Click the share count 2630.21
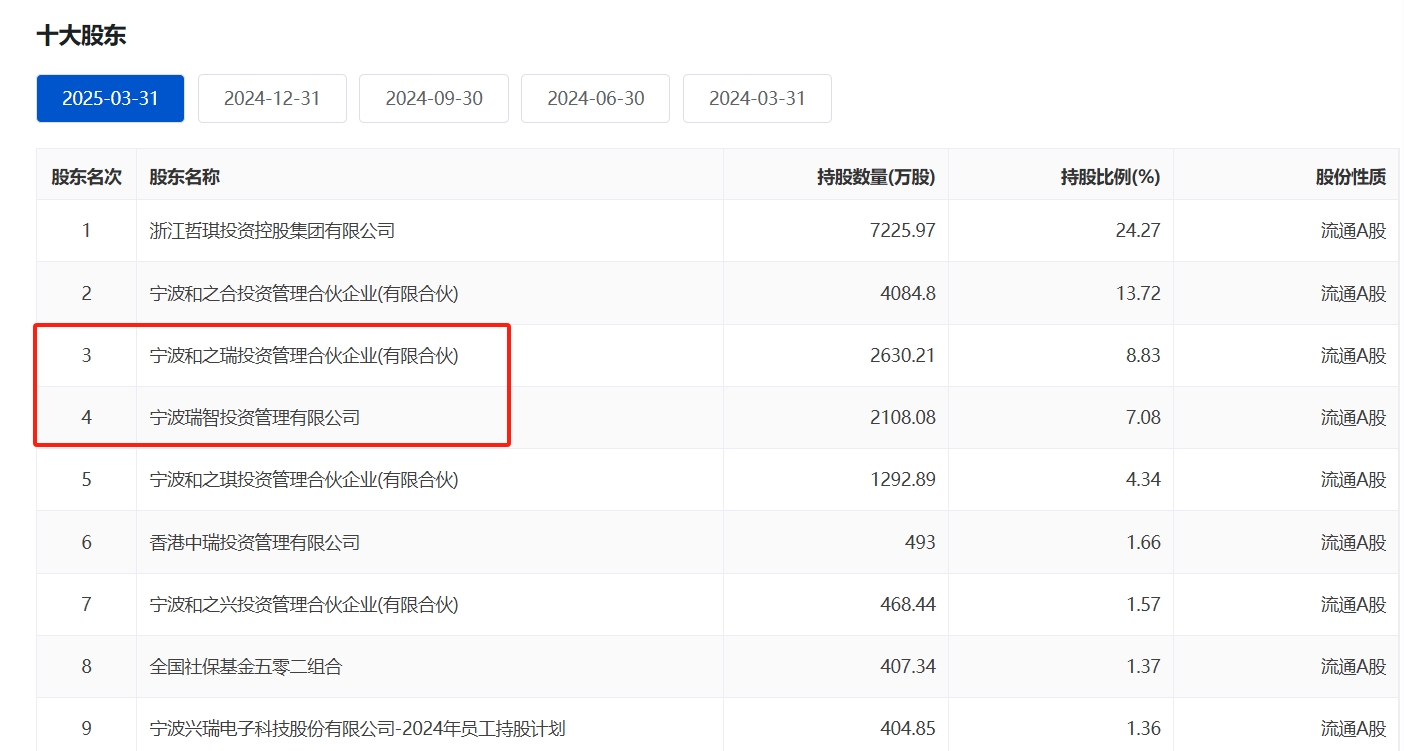Viewport: 1404px width, 751px height. click(903, 355)
